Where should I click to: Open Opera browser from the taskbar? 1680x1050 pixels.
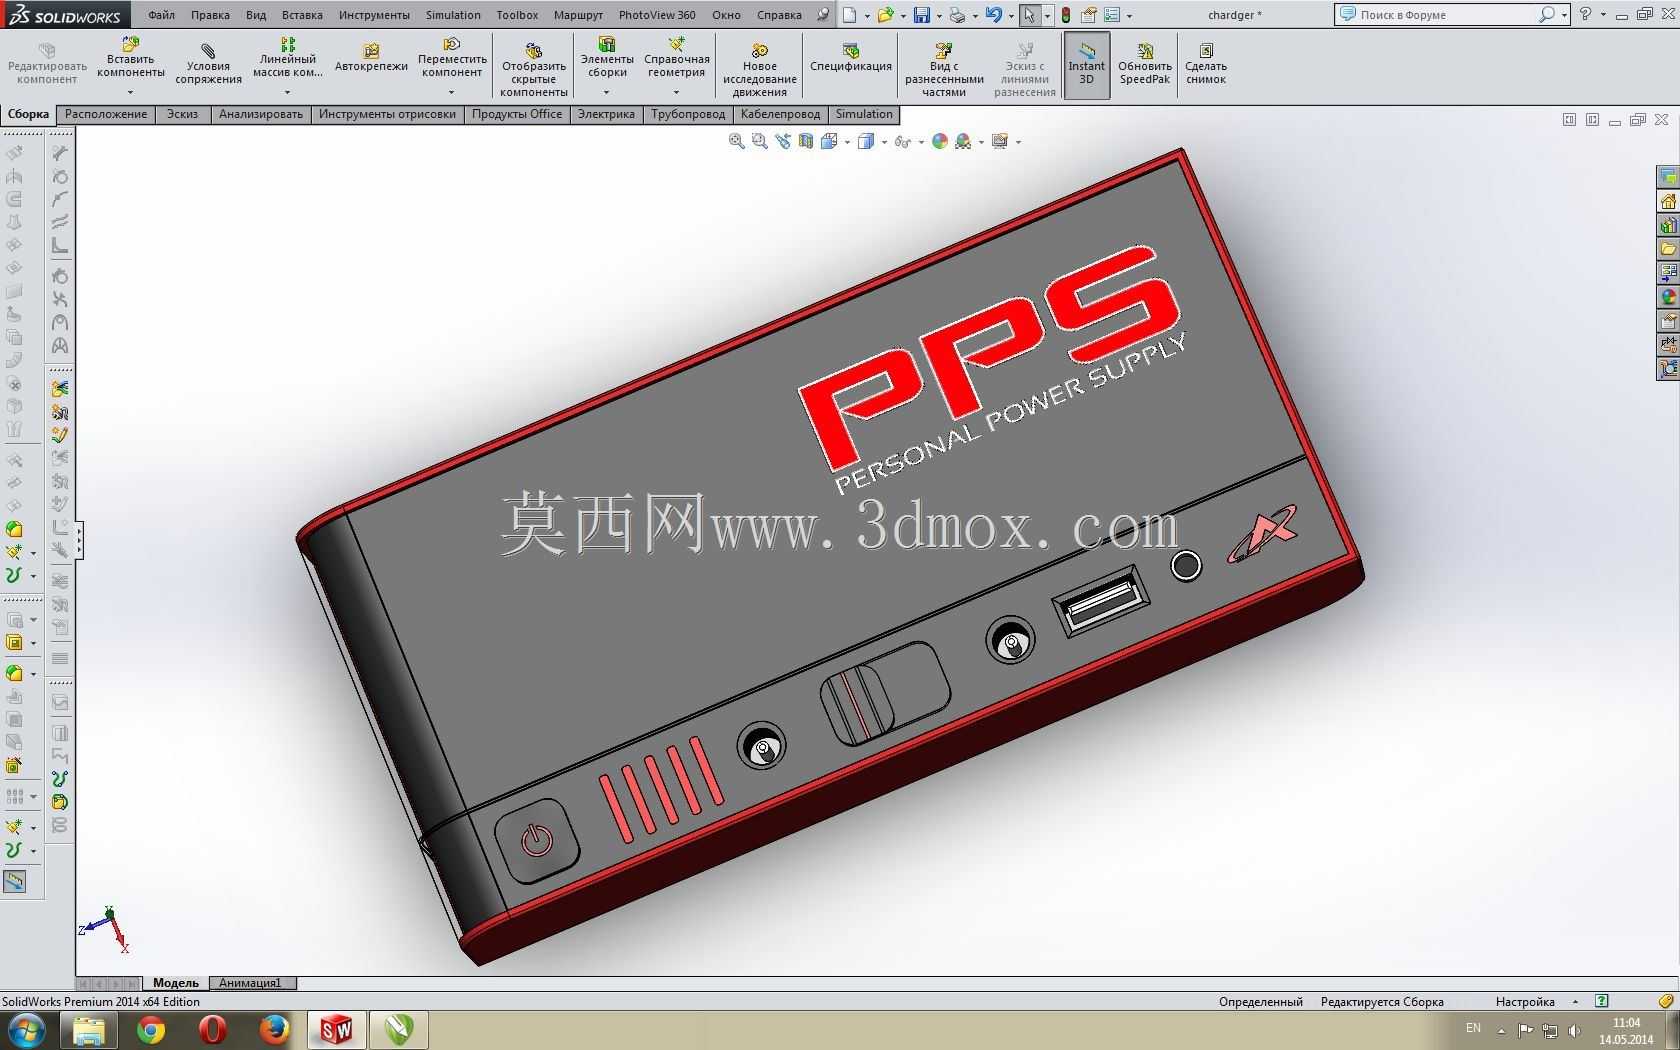pyautogui.click(x=212, y=1029)
